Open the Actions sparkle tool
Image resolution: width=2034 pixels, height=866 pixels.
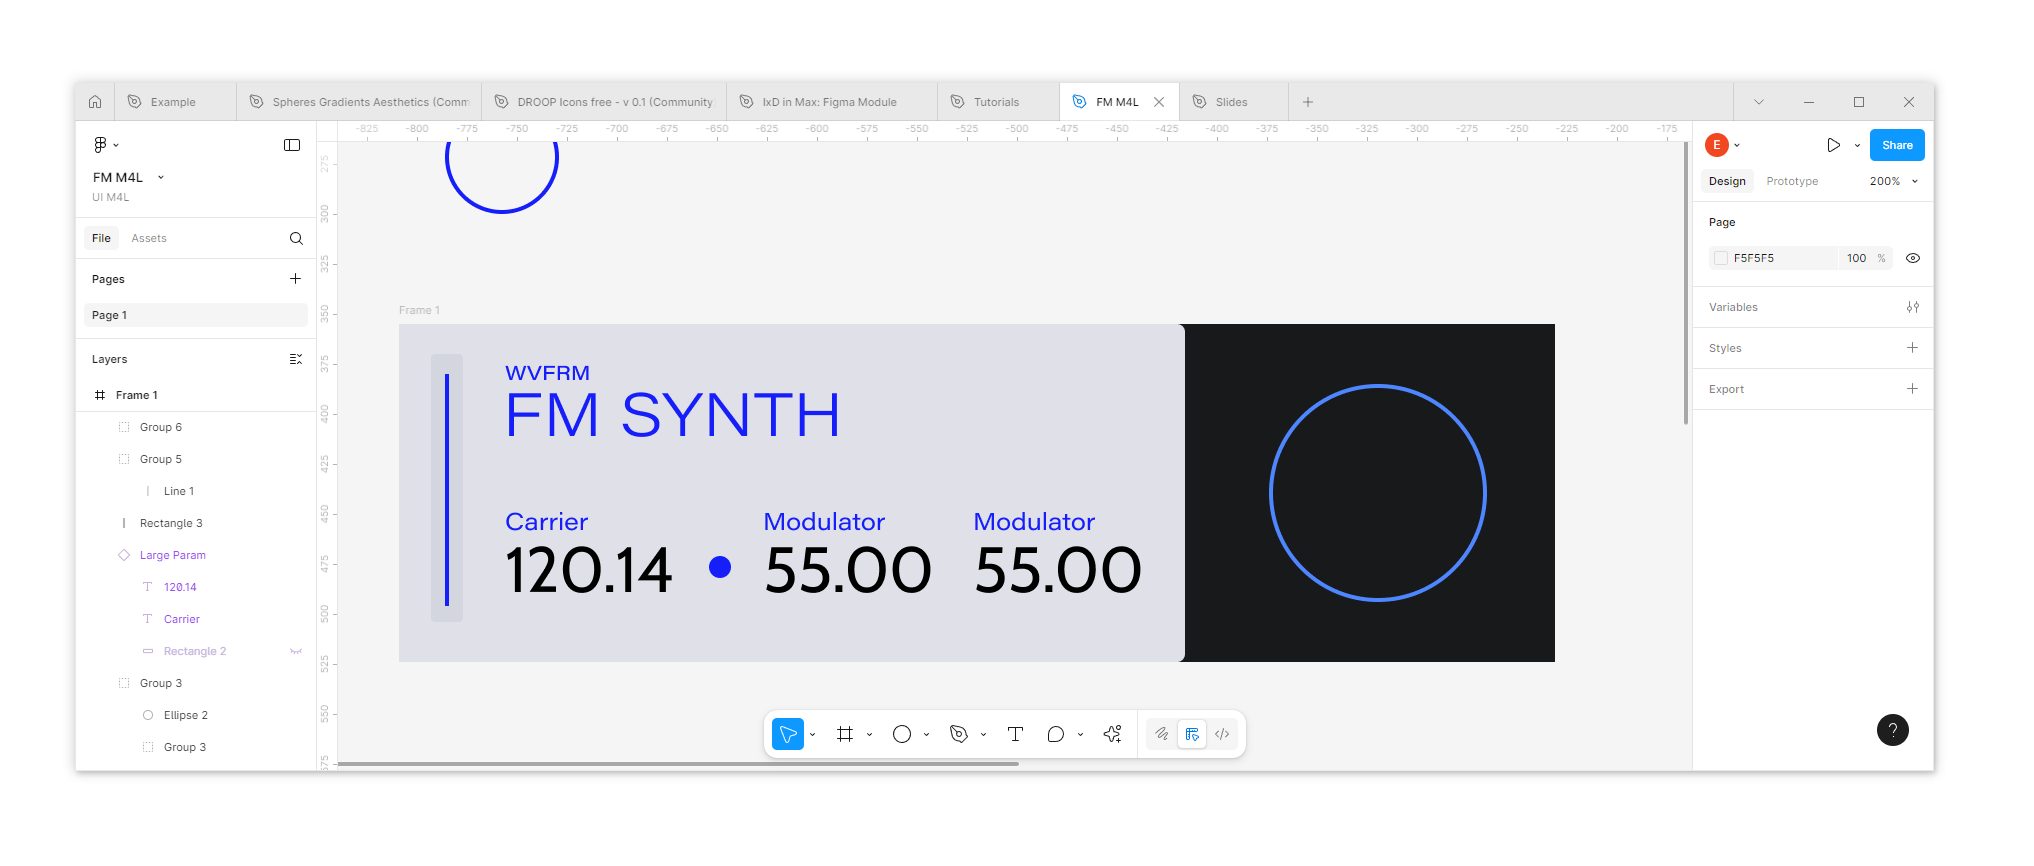click(x=1112, y=735)
